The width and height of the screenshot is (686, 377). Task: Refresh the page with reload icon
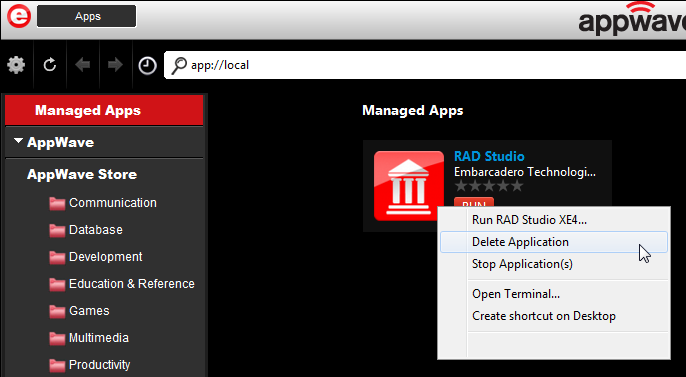(49, 65)
